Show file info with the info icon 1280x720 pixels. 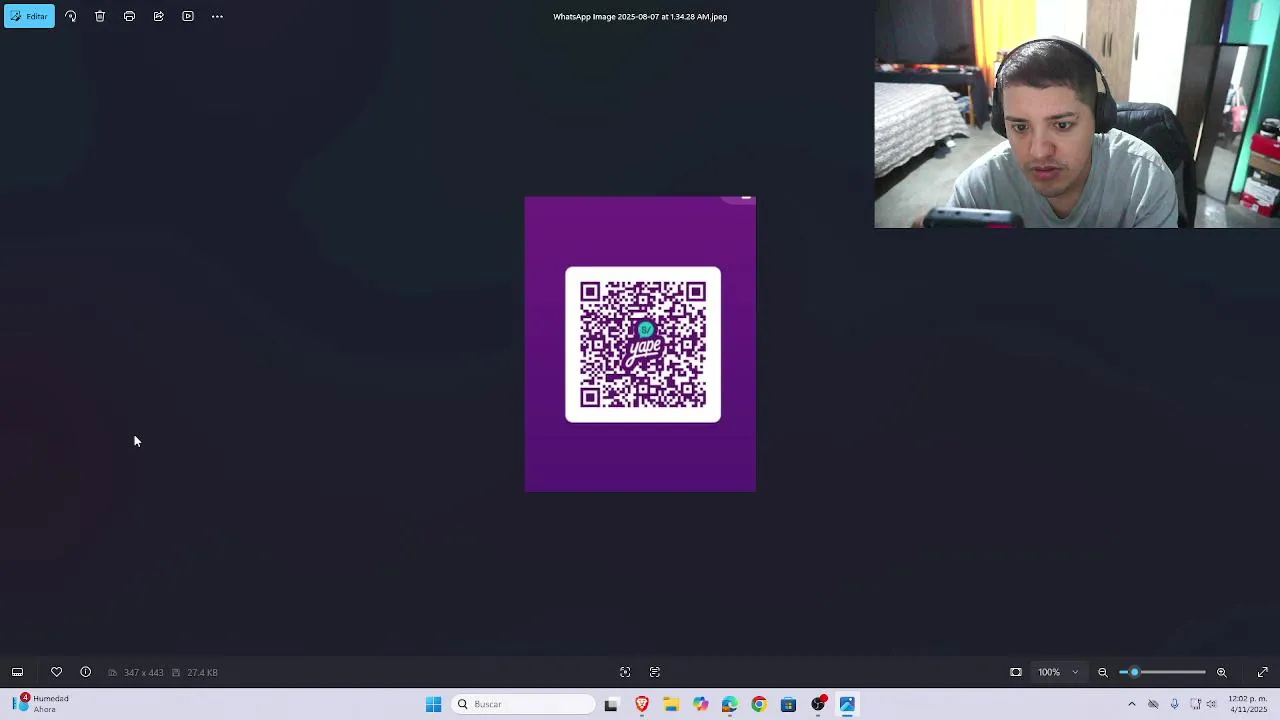click(x=85, y=672)
